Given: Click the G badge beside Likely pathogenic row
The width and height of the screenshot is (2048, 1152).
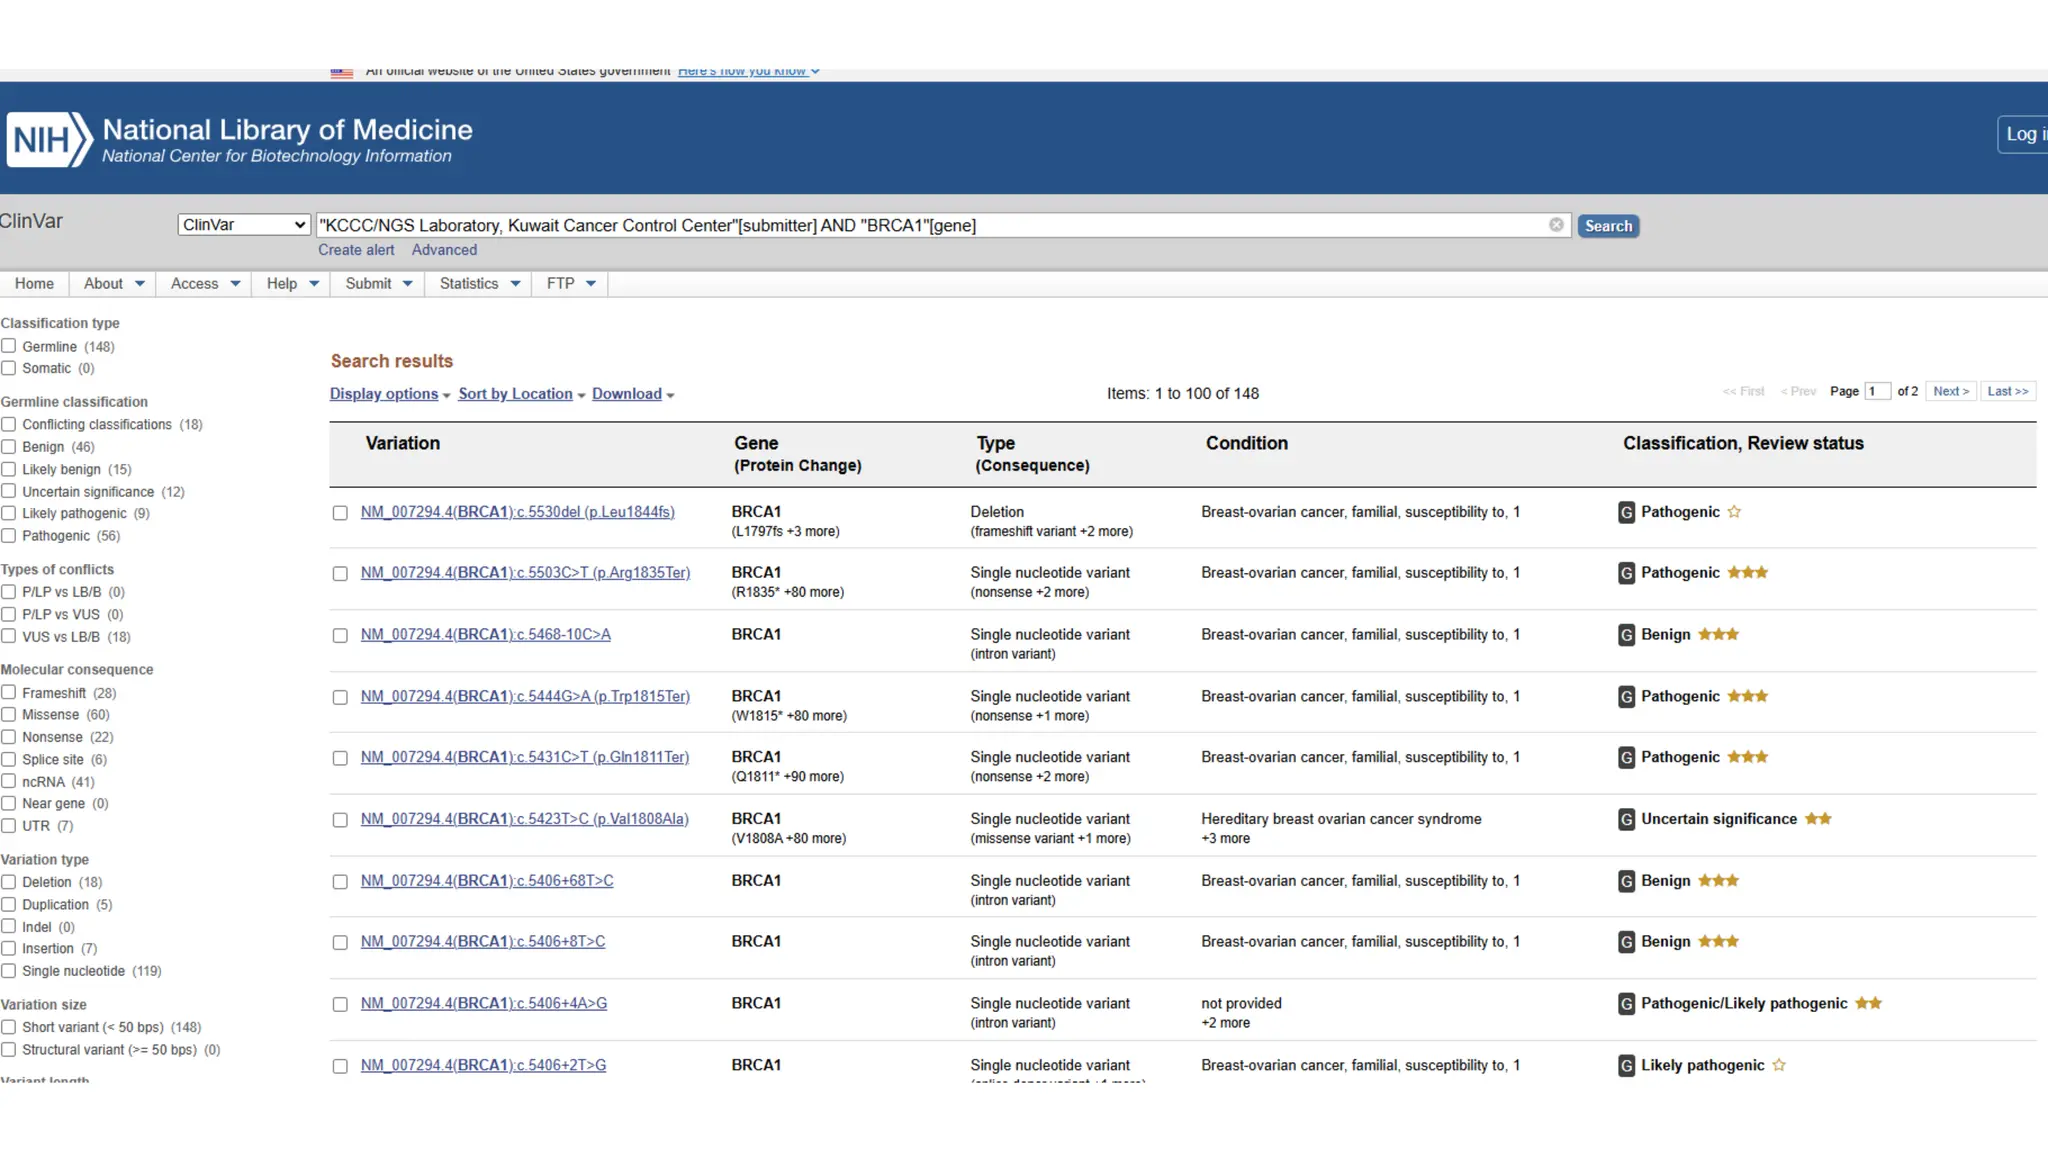Looking at the screenshot, I should (1626, 1066).
